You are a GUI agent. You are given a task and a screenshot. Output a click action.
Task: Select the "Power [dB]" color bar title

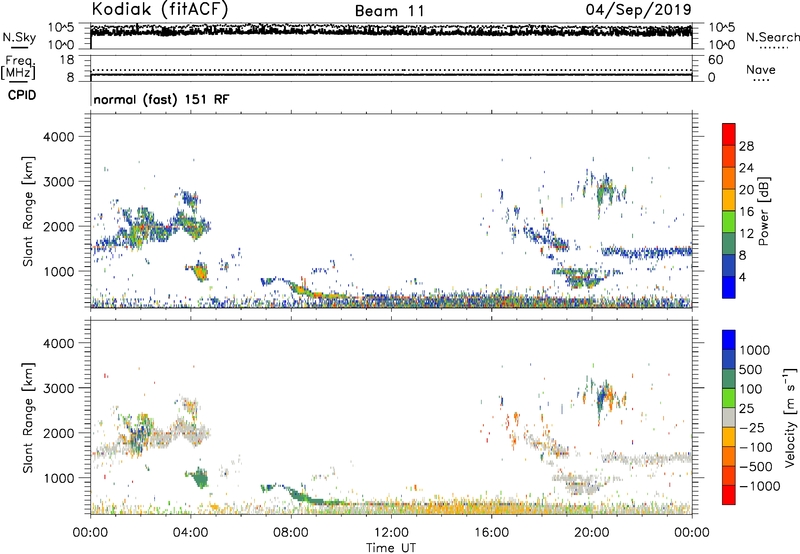pyautogui.click(x=763, y=211)
